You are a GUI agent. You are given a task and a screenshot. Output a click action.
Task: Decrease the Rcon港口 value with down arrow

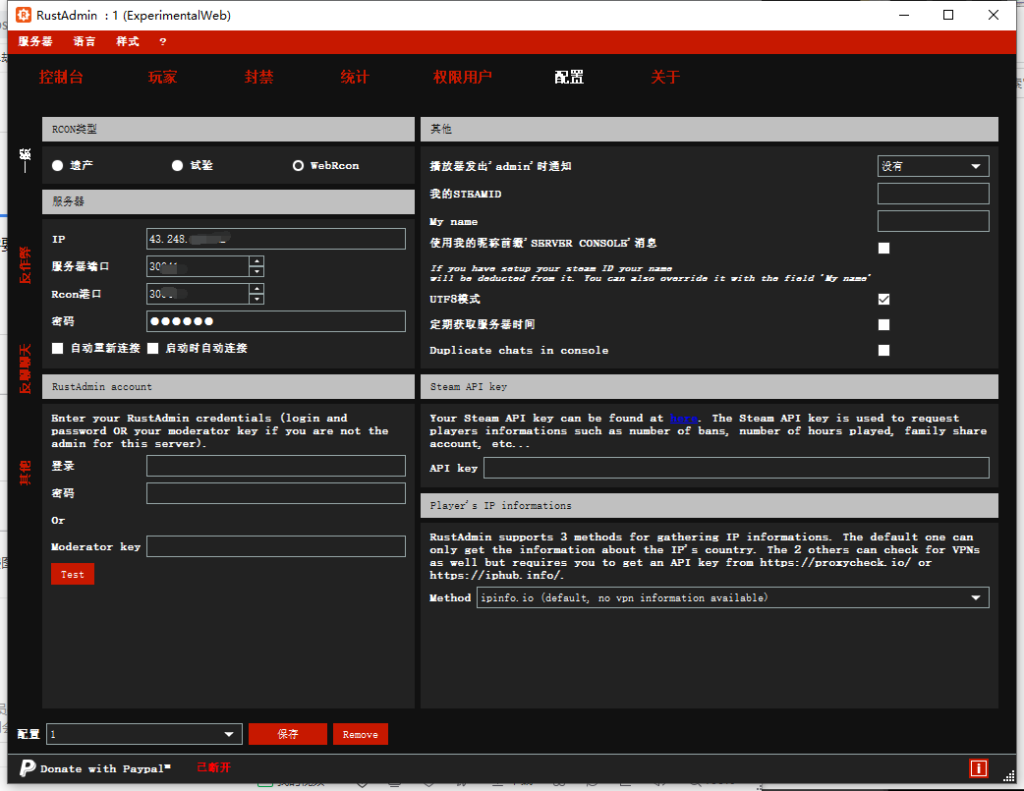[x=257, y=299]
